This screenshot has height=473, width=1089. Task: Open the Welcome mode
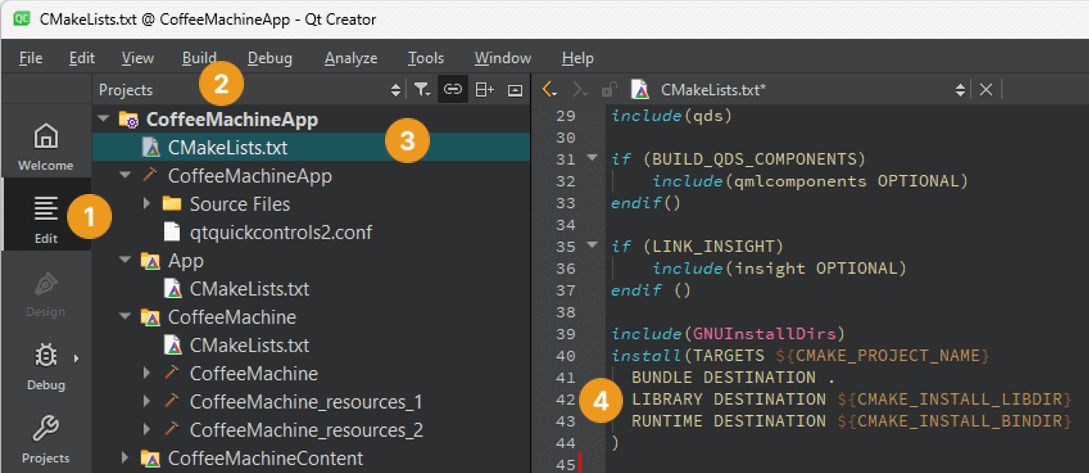(x=46, y=146)
